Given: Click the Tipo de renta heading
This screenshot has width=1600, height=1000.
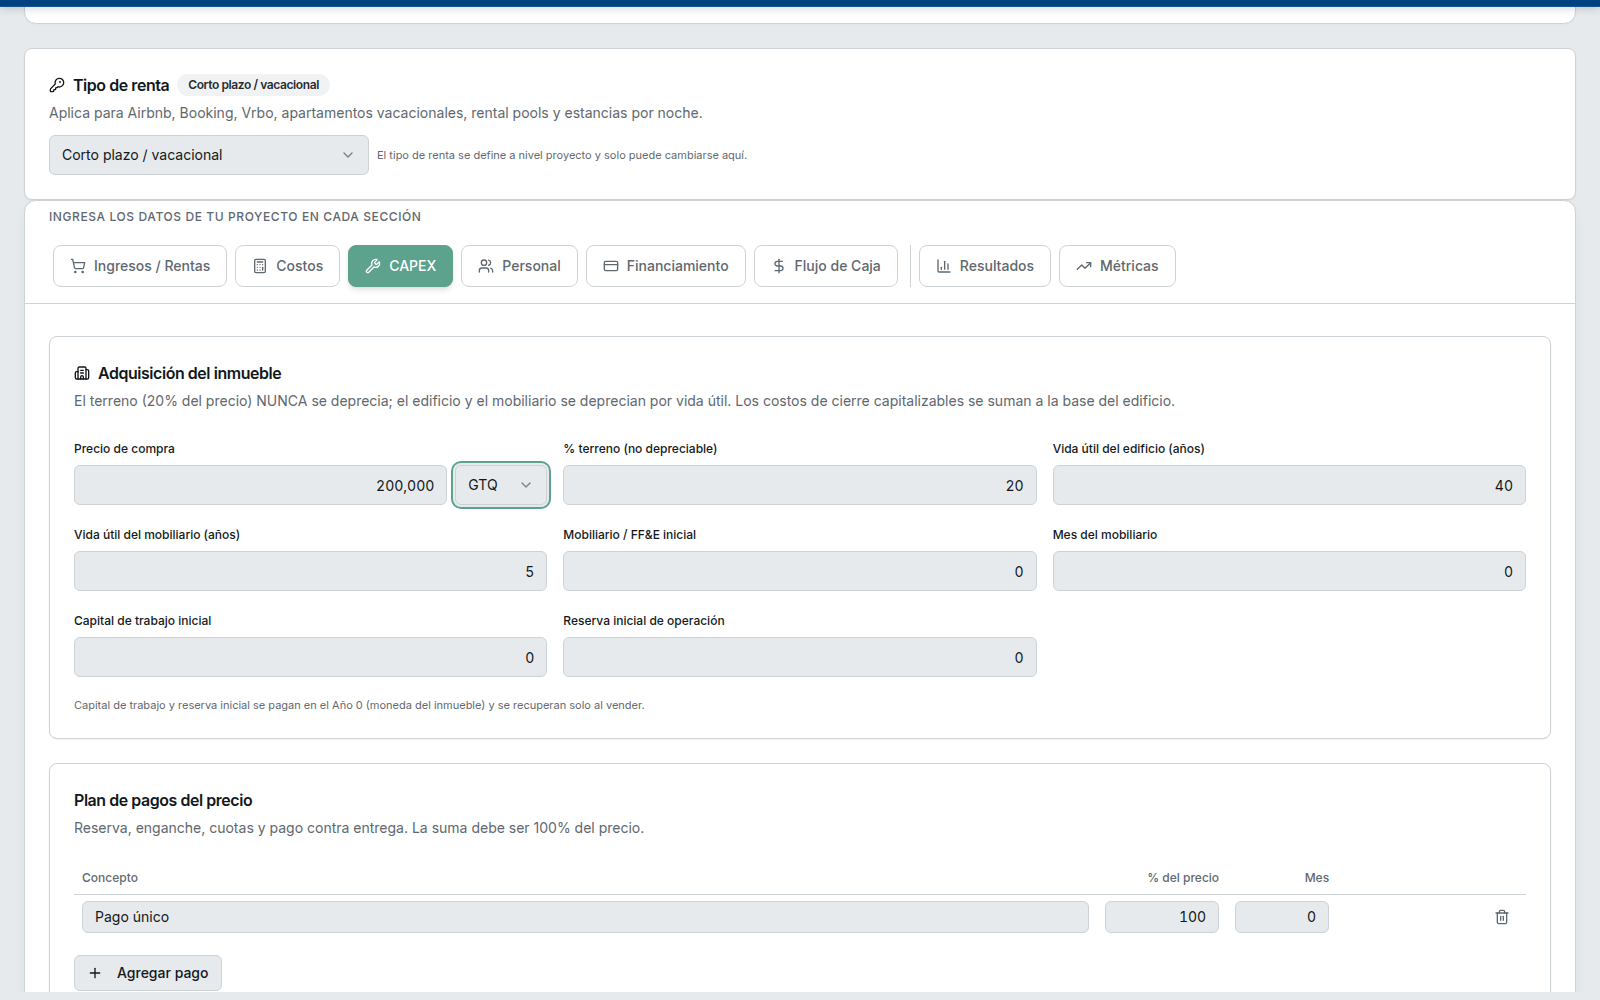Looking at the screenshot, I should point(121,85).
